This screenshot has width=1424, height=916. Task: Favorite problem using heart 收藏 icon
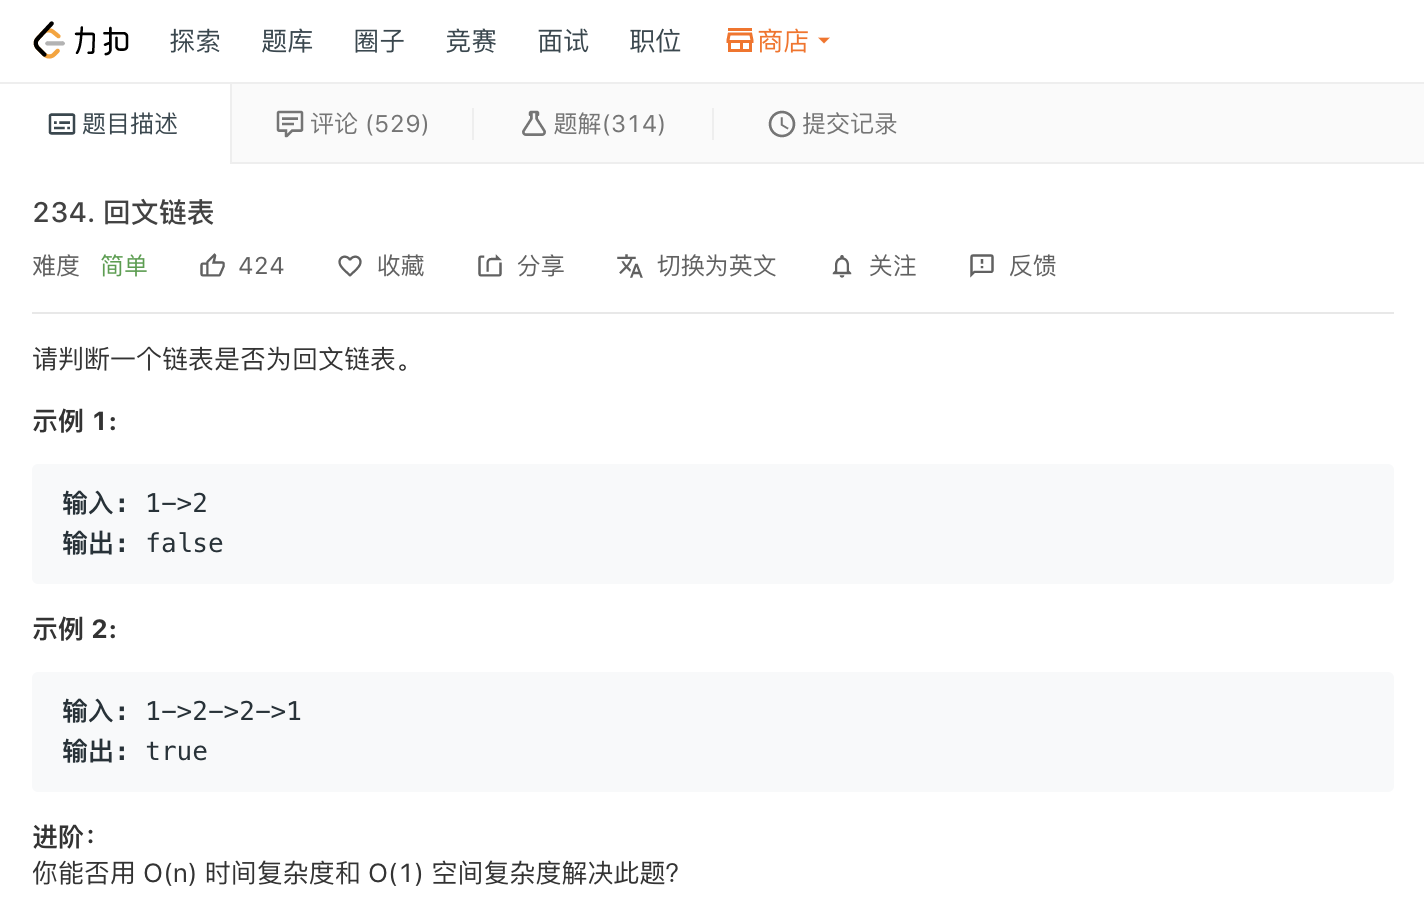click(350, 266)
